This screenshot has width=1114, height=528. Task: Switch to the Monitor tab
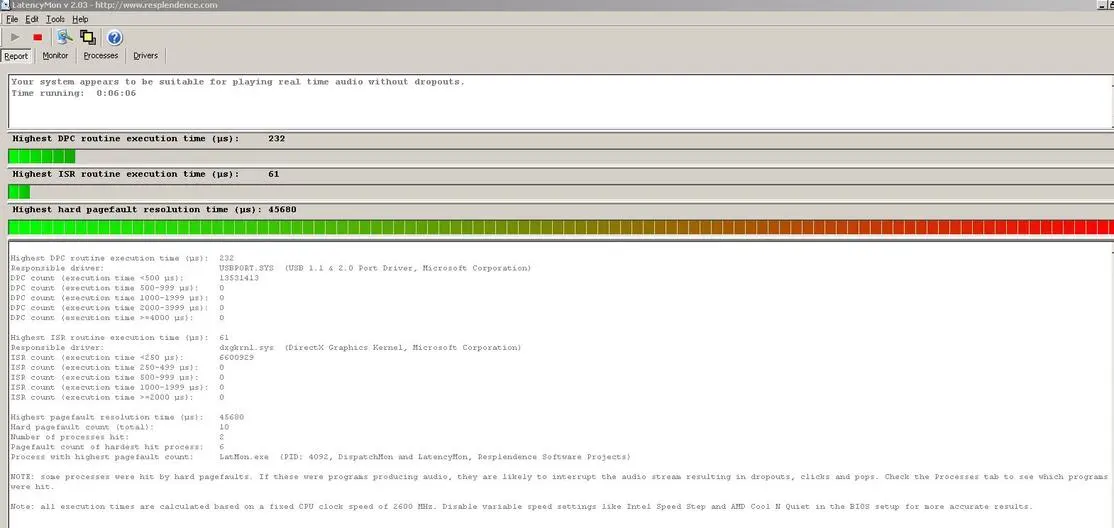point(55,55)
